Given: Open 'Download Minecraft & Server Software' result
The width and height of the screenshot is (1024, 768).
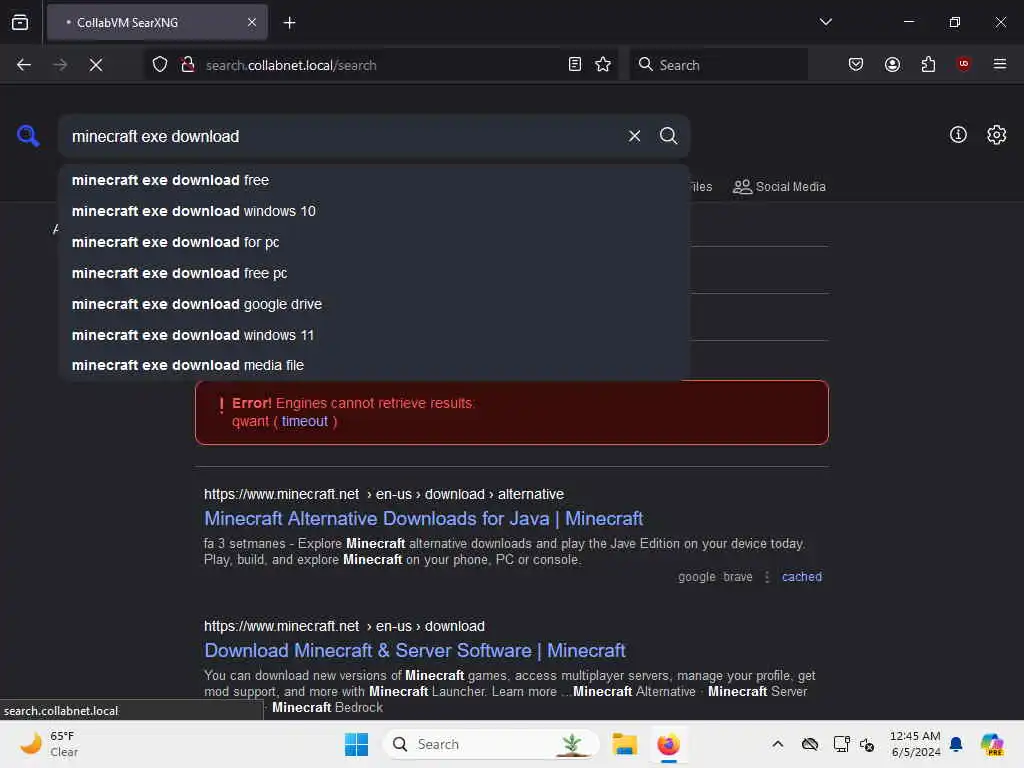Looking at the screenshot, I should click(415, 650).
